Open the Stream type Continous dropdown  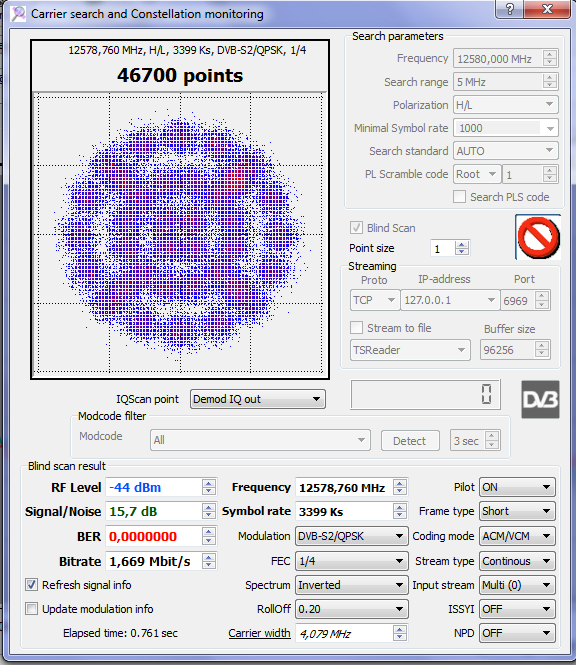[517, 561]
